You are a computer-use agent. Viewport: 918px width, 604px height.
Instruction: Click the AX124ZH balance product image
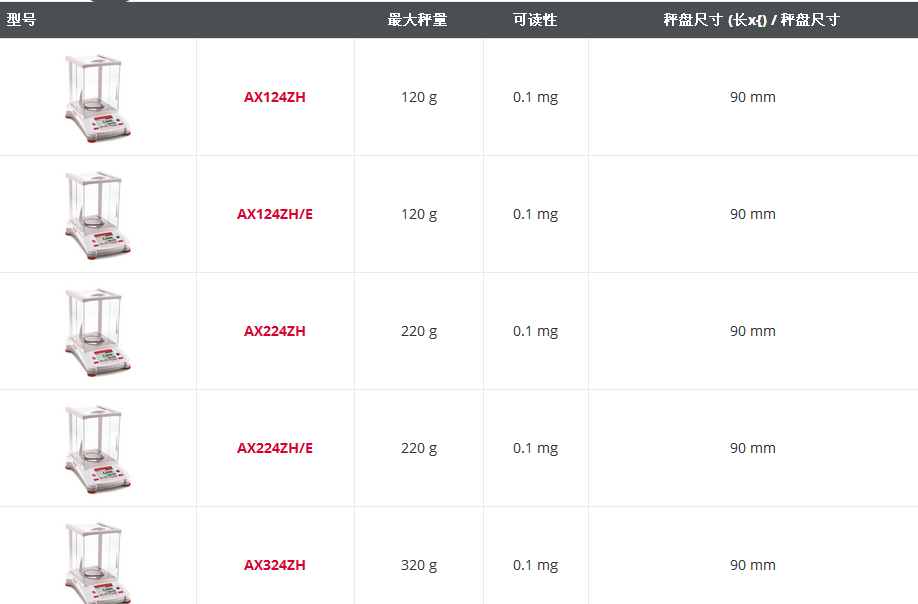coord(98,97)
